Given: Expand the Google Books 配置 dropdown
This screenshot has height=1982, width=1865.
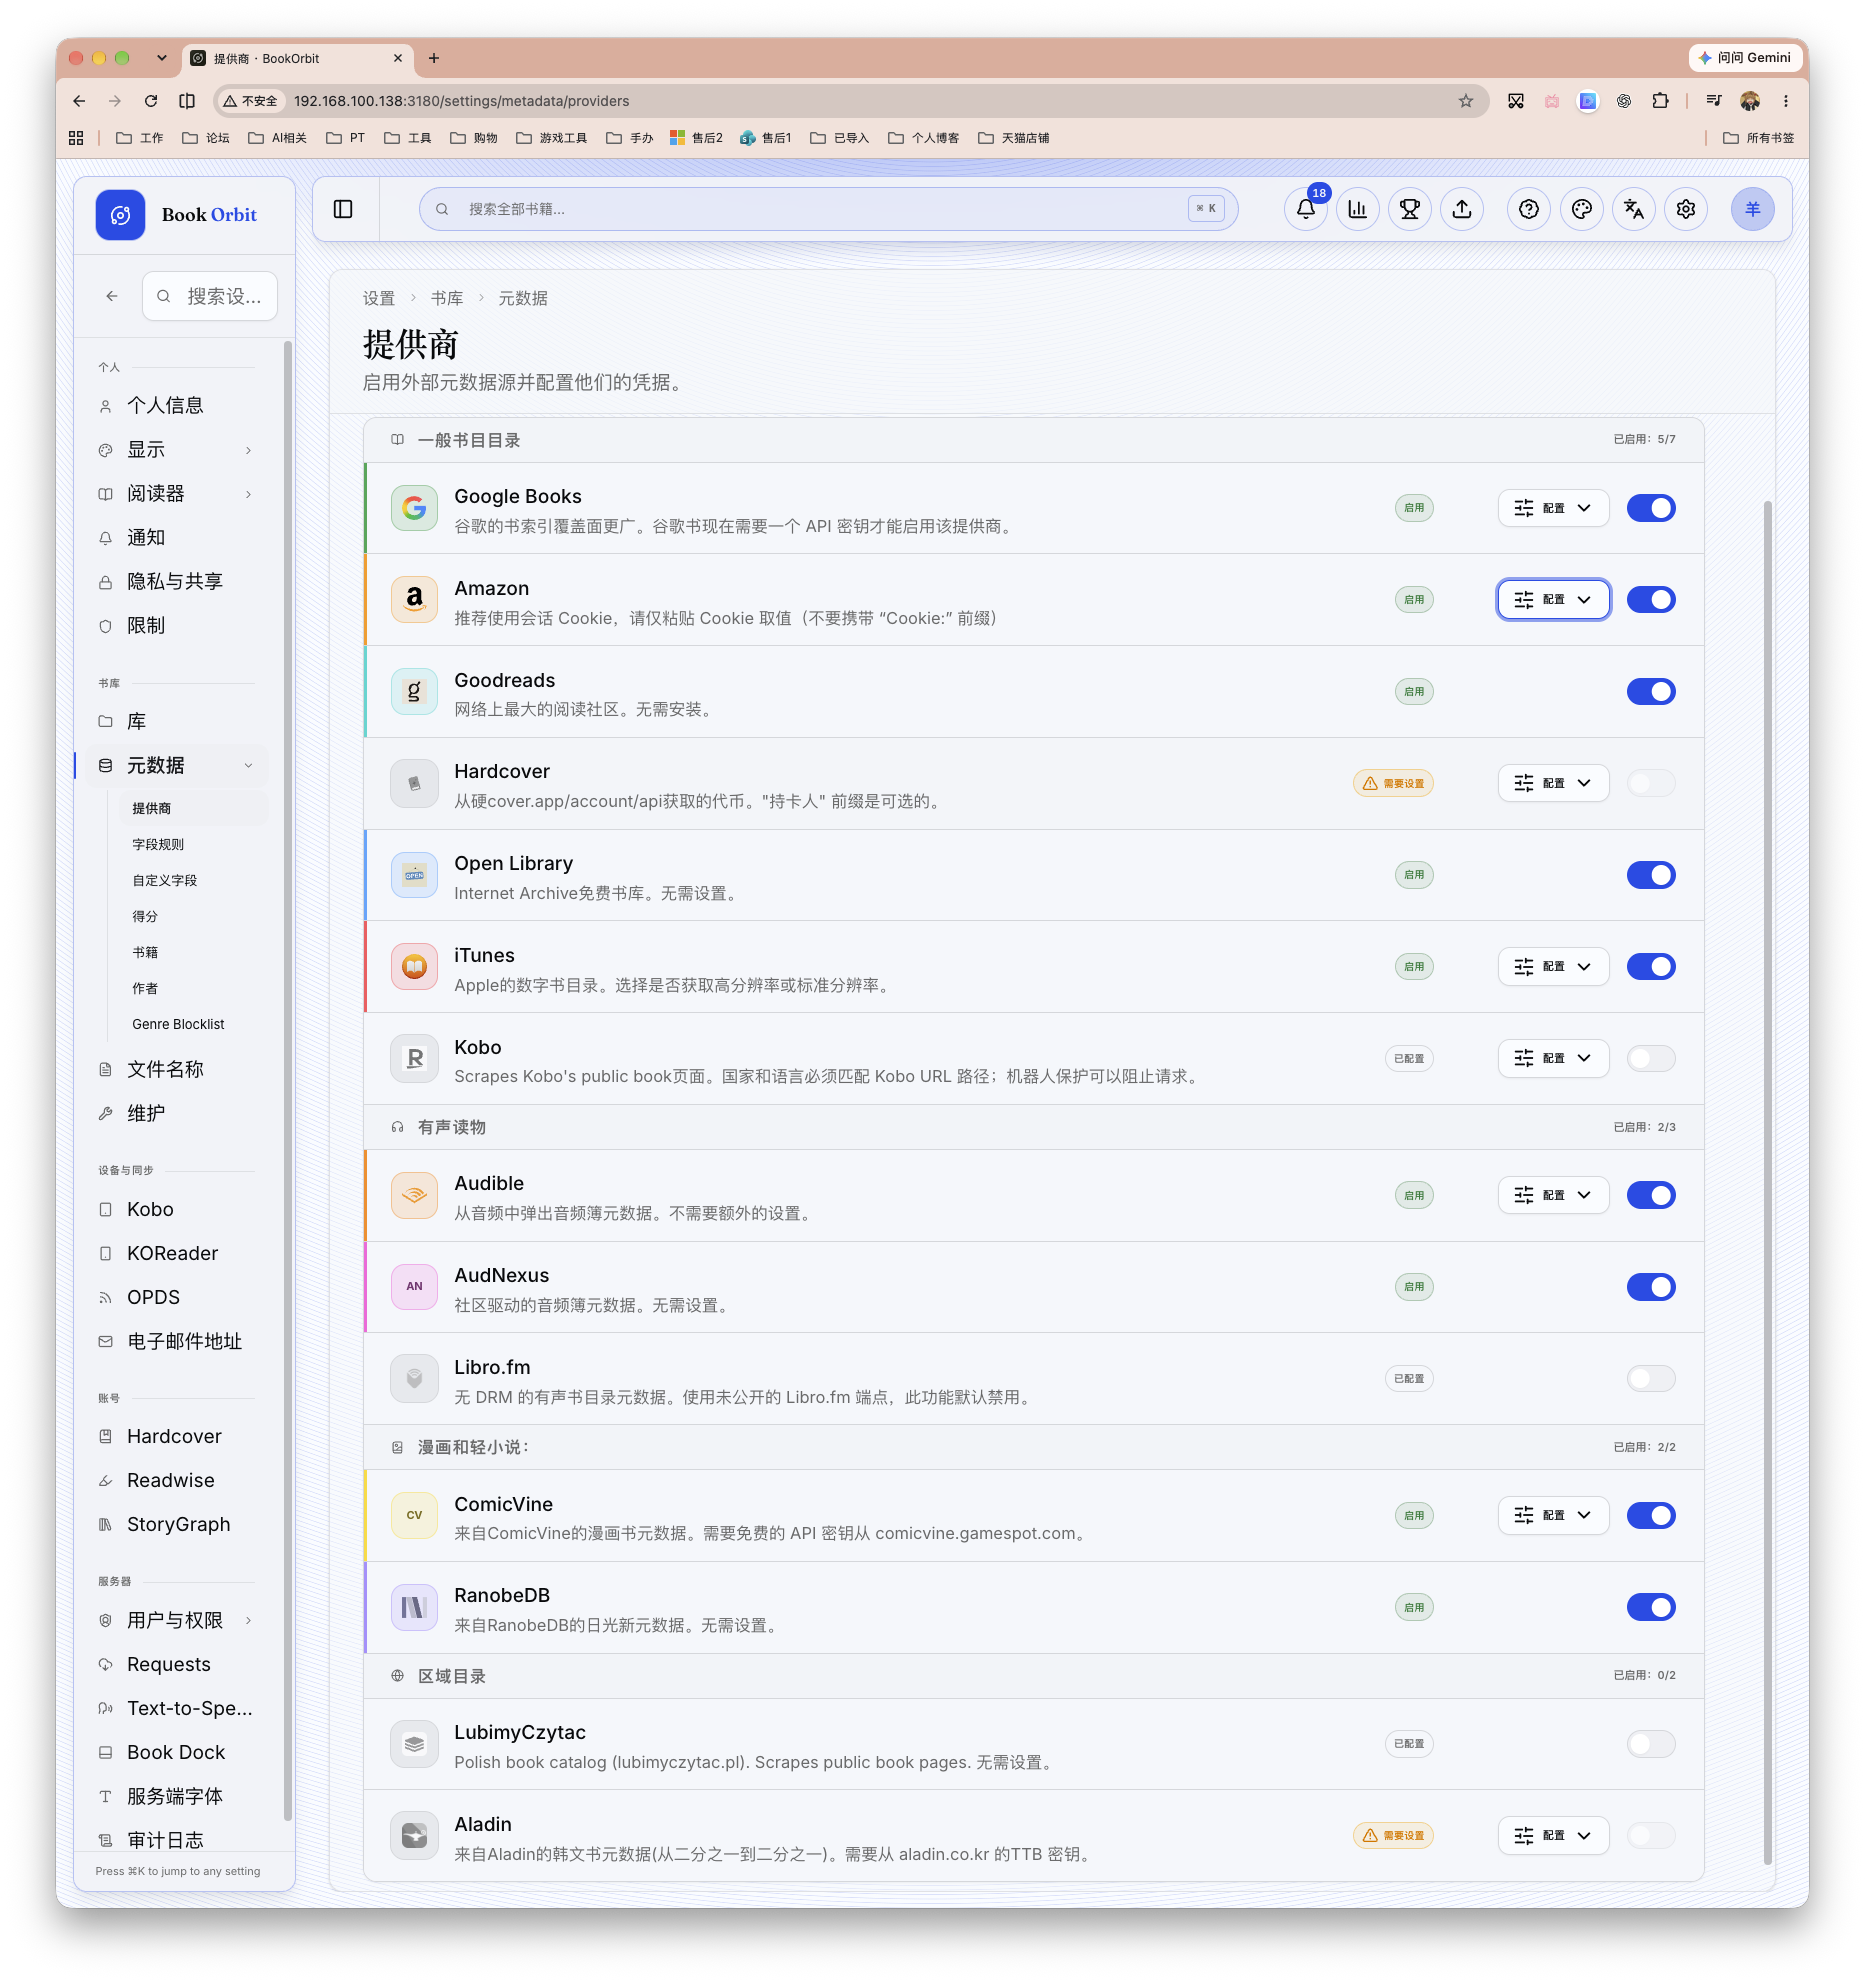Looking at the screenshot, I should (1553, 508).
